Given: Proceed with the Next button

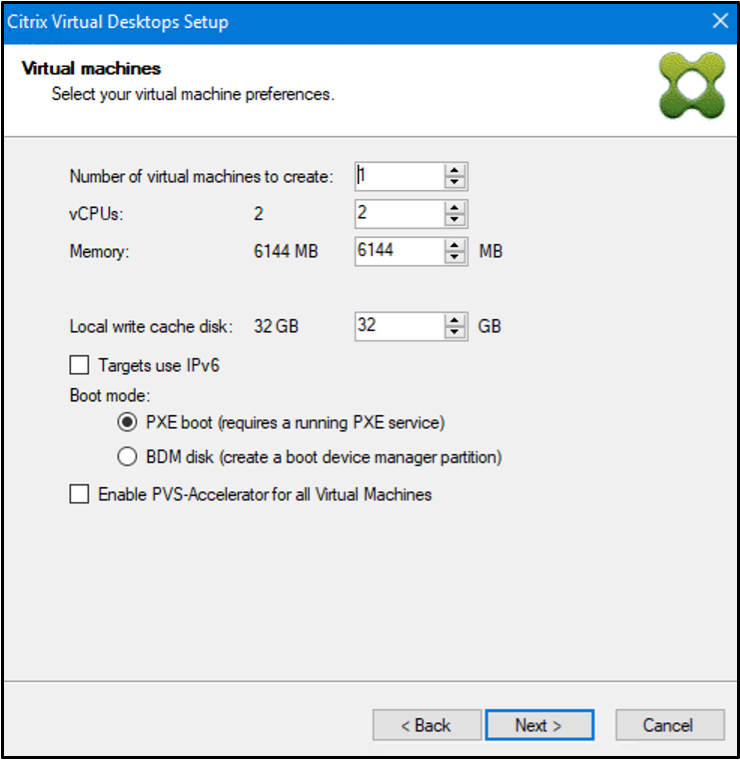Looking at the screenshot, I should click(539, 725).
